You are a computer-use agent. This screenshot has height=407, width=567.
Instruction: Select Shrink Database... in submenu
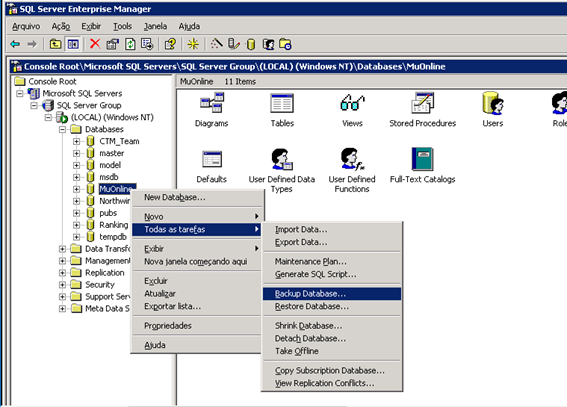tap(332, 326)
